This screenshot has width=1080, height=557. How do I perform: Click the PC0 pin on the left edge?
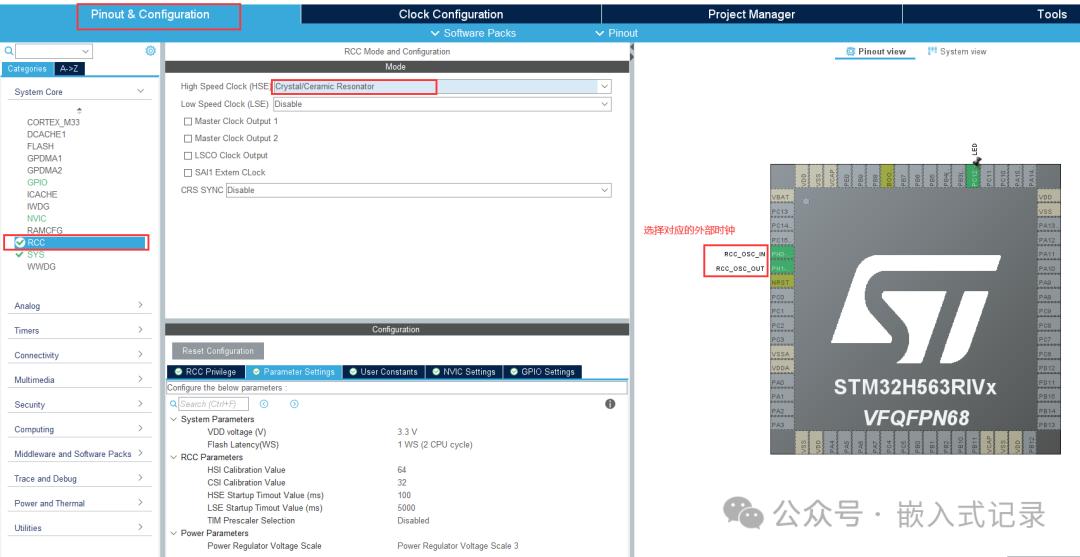[782, 297]
